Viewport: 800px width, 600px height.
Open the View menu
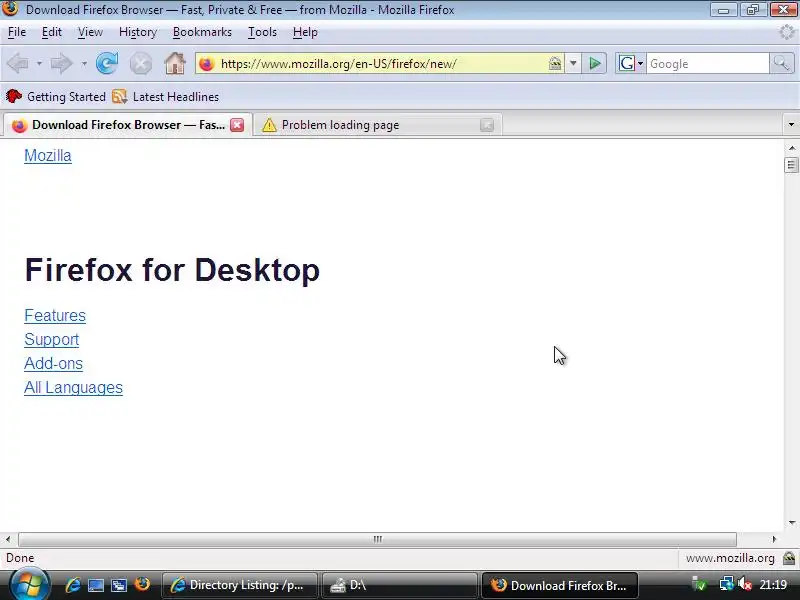(x=90, y=32)
